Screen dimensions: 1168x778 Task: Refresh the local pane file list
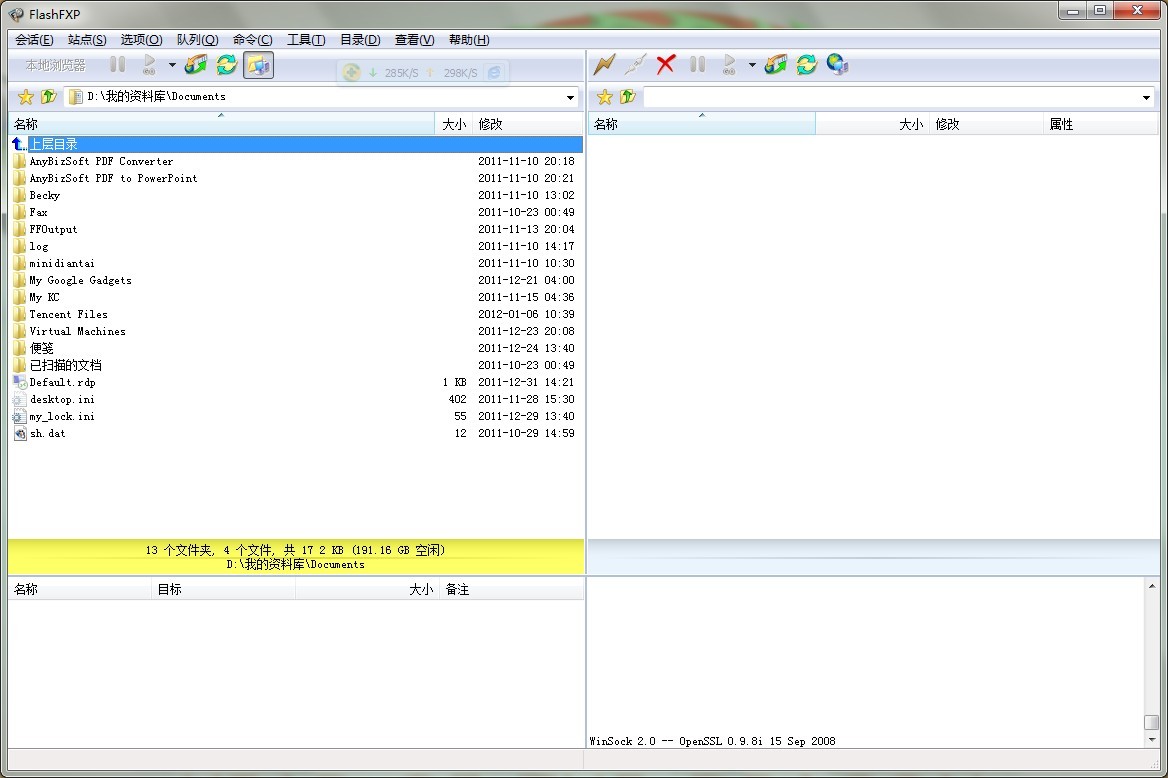tap(227, 65)
